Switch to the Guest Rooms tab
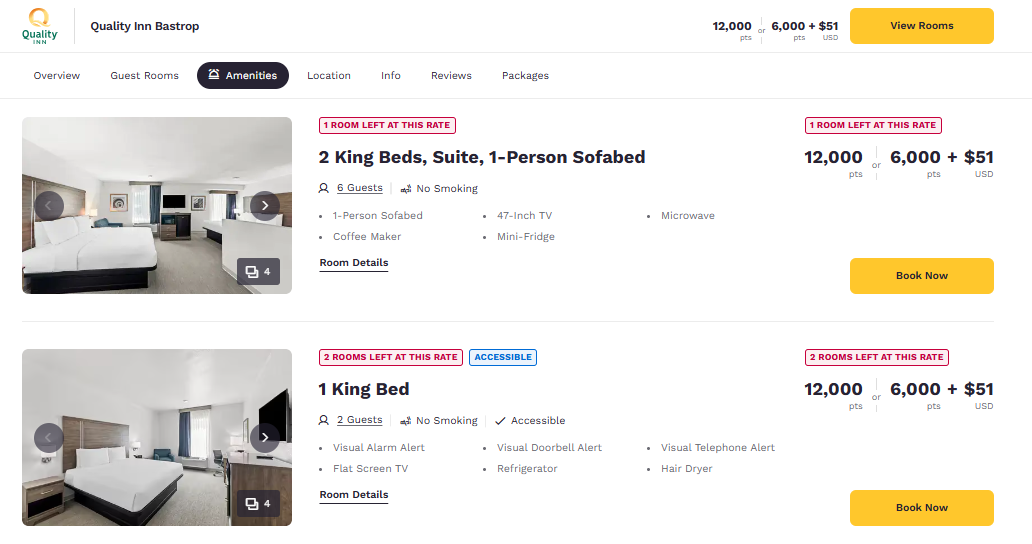 click(145, 76)
